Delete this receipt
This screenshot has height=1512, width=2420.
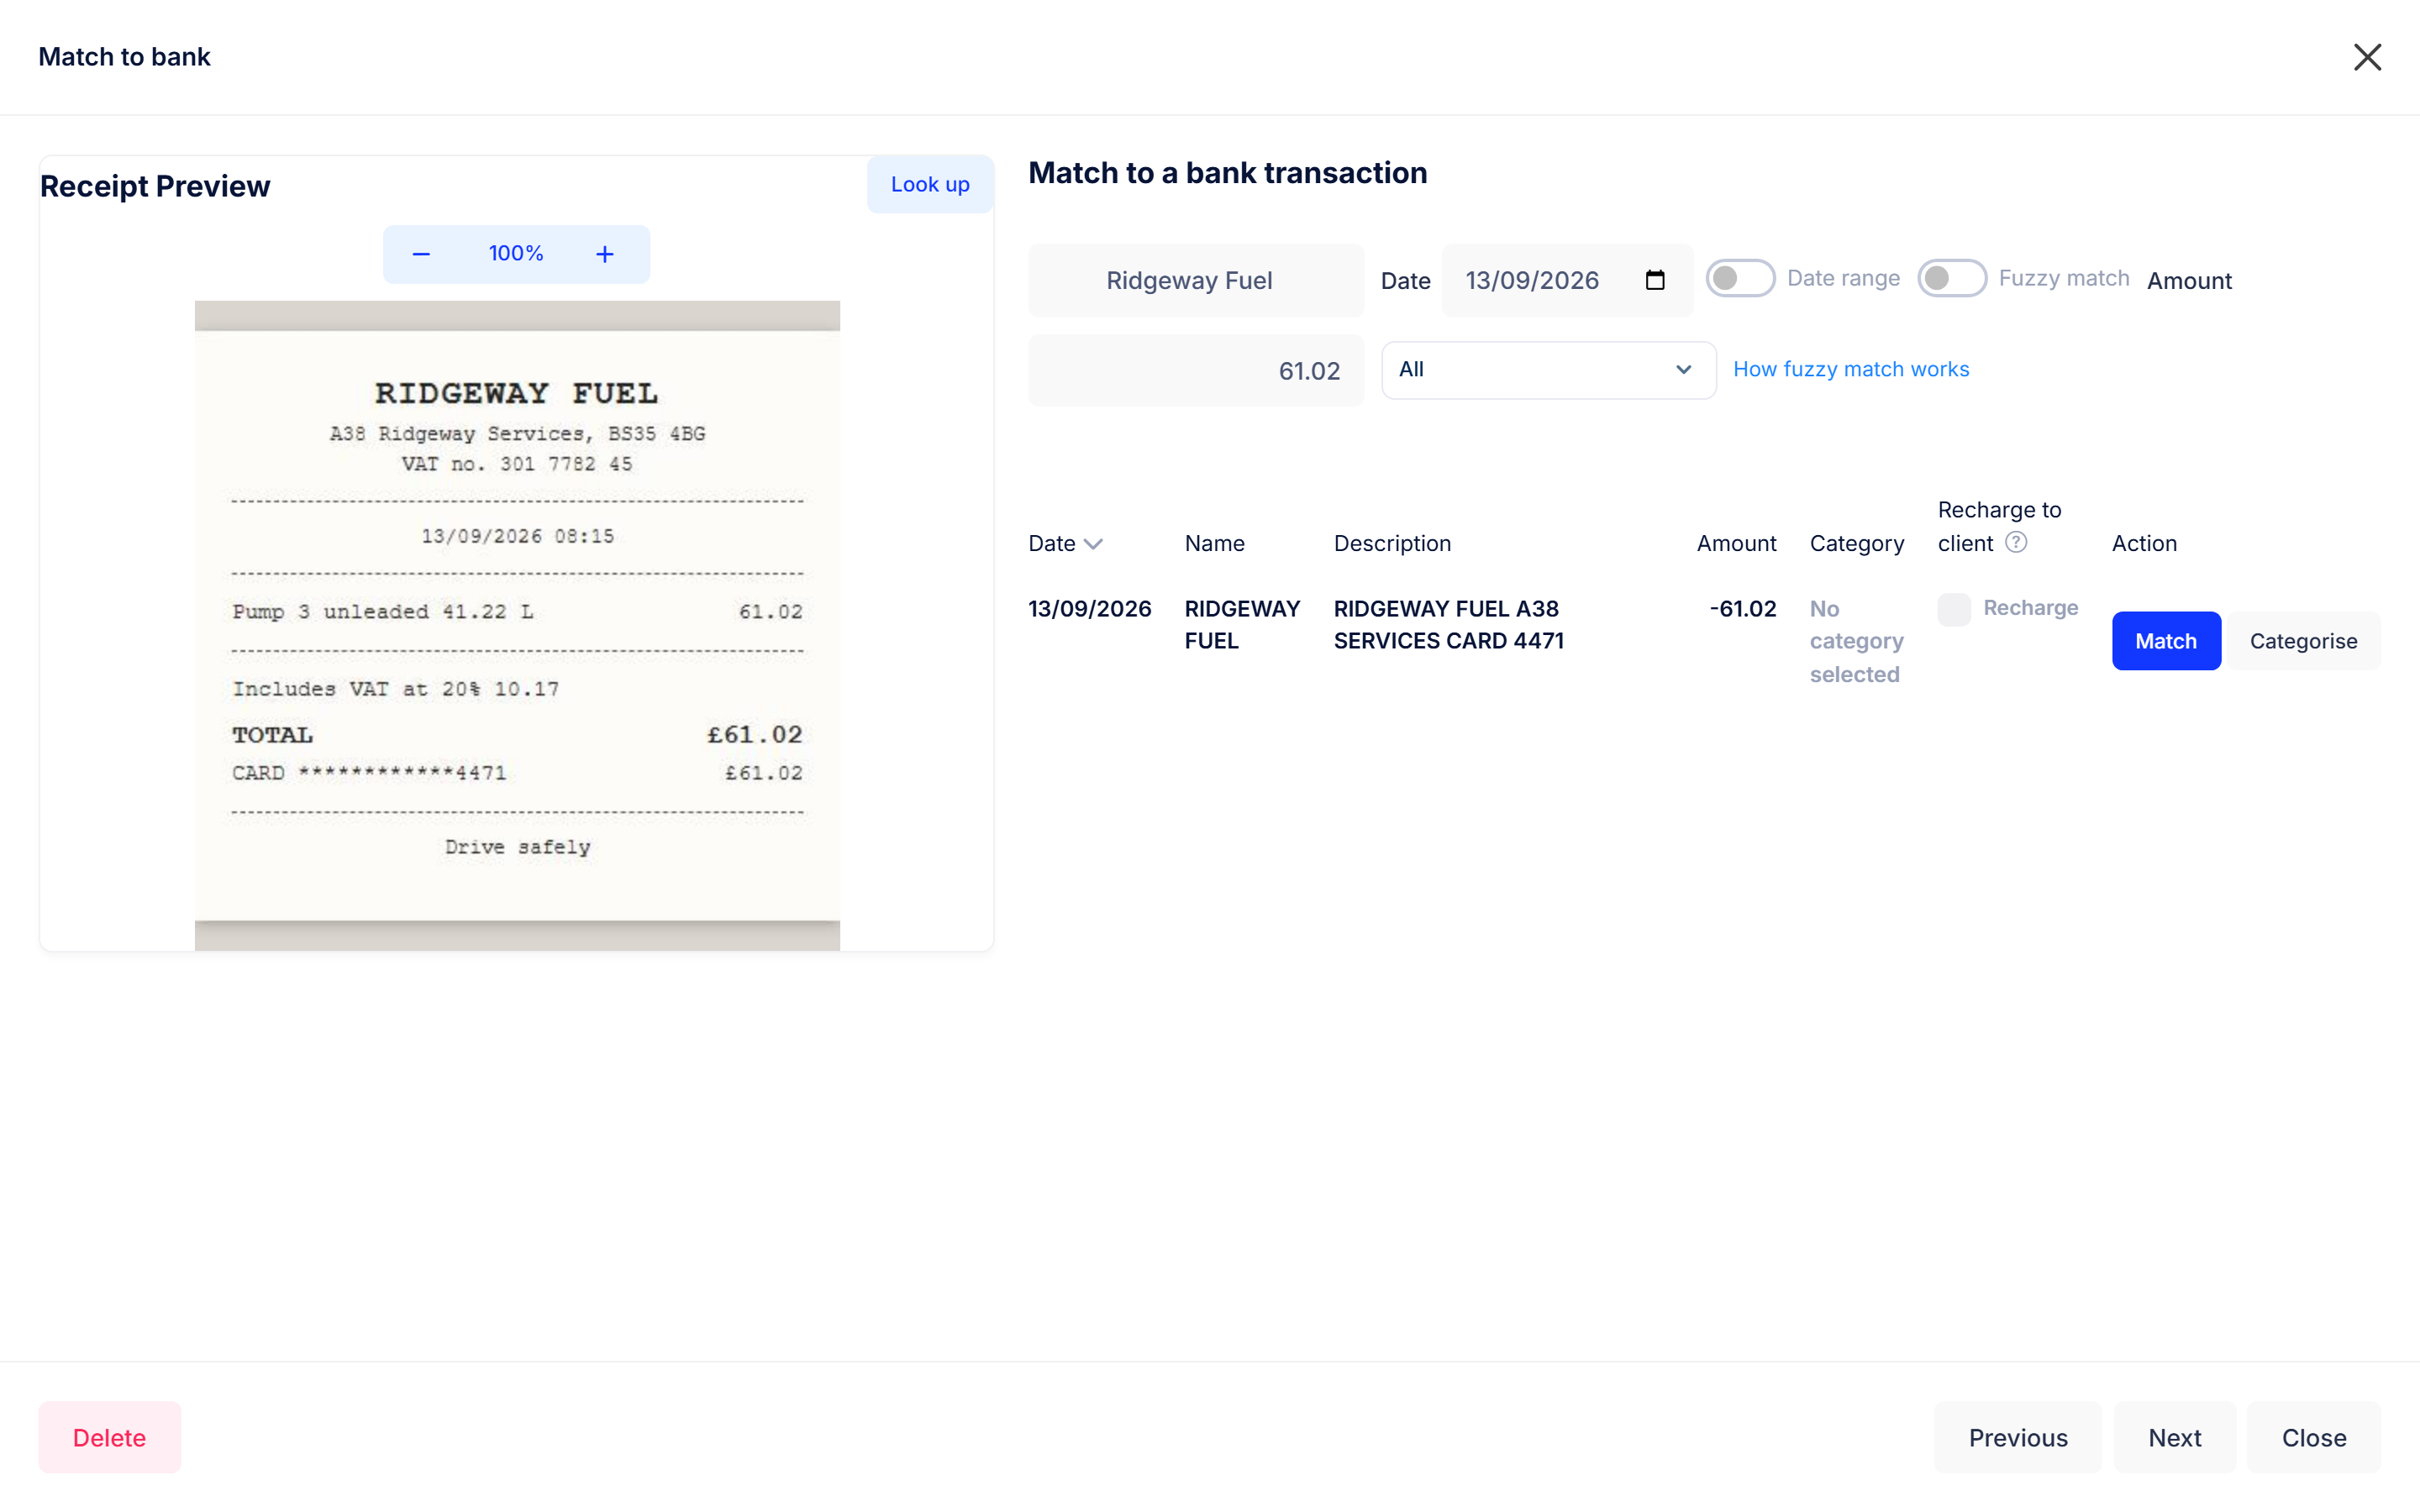coord(110,1437)
